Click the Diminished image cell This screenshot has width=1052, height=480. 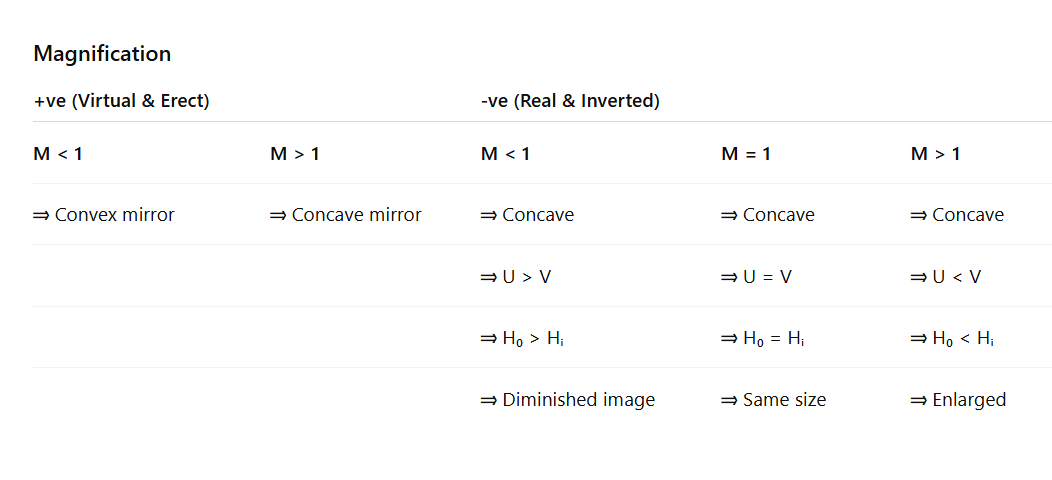(568, 400)
